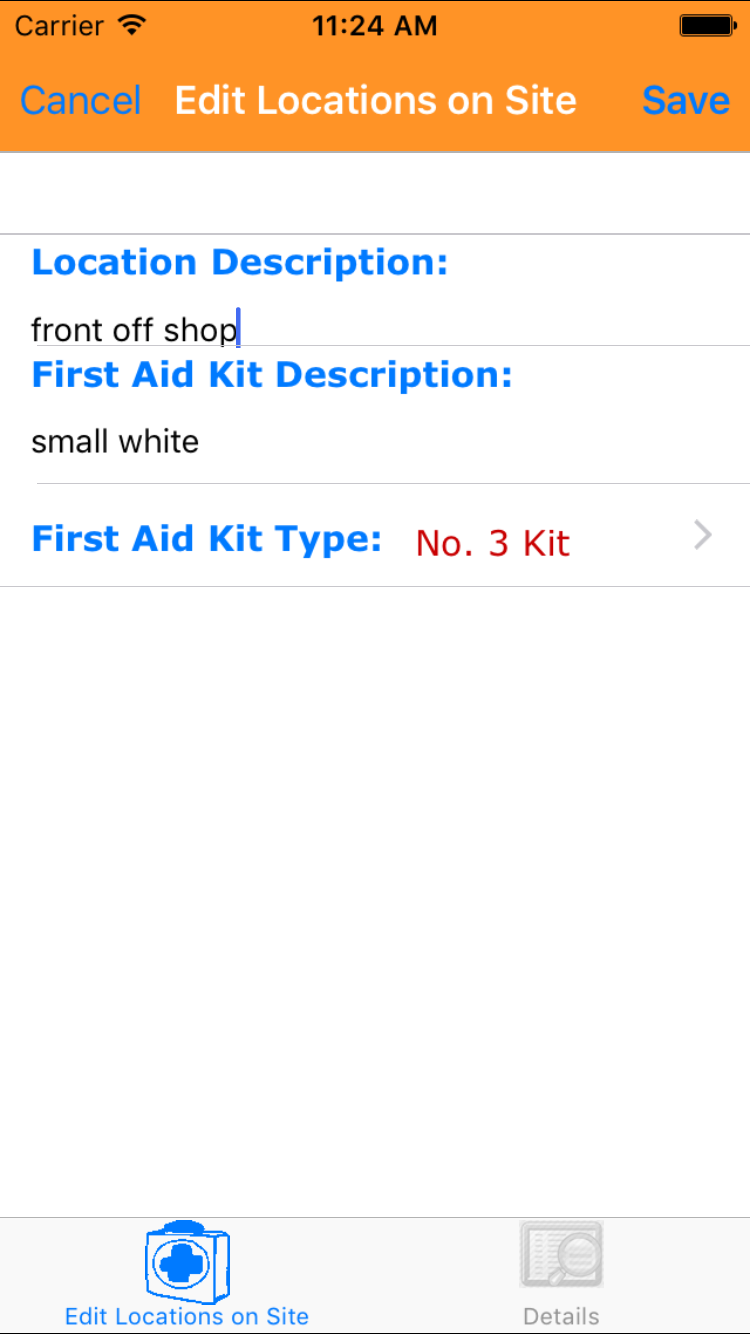The height and width of the screenshot is (1334, 750).
Task: Tap the First Aid Kit Type label
Action: (x=207, y=539)
